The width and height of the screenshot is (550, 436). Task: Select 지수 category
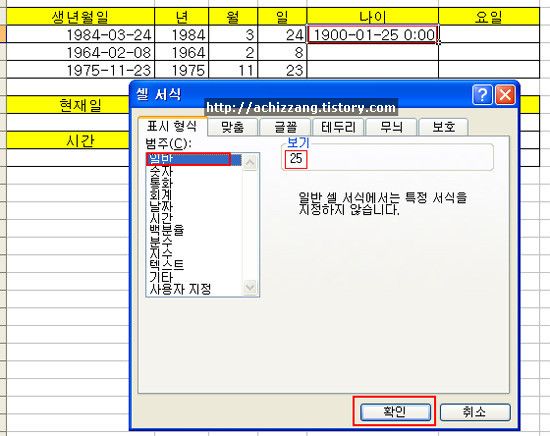click(x=194, y=253)
